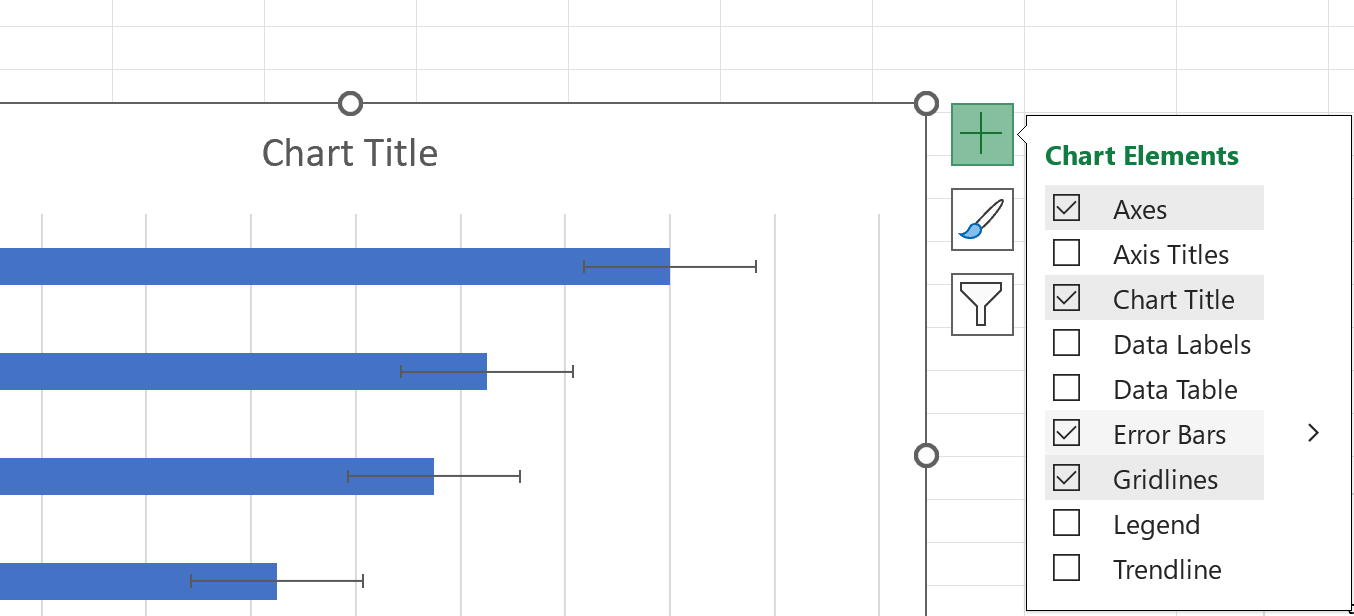
Task: Uncheck Gridlines
Action: [1066, 478]
